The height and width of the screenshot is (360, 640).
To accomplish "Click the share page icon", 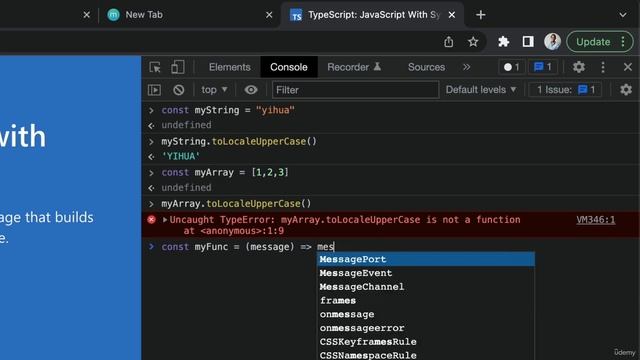I will (x=449, y=42).
